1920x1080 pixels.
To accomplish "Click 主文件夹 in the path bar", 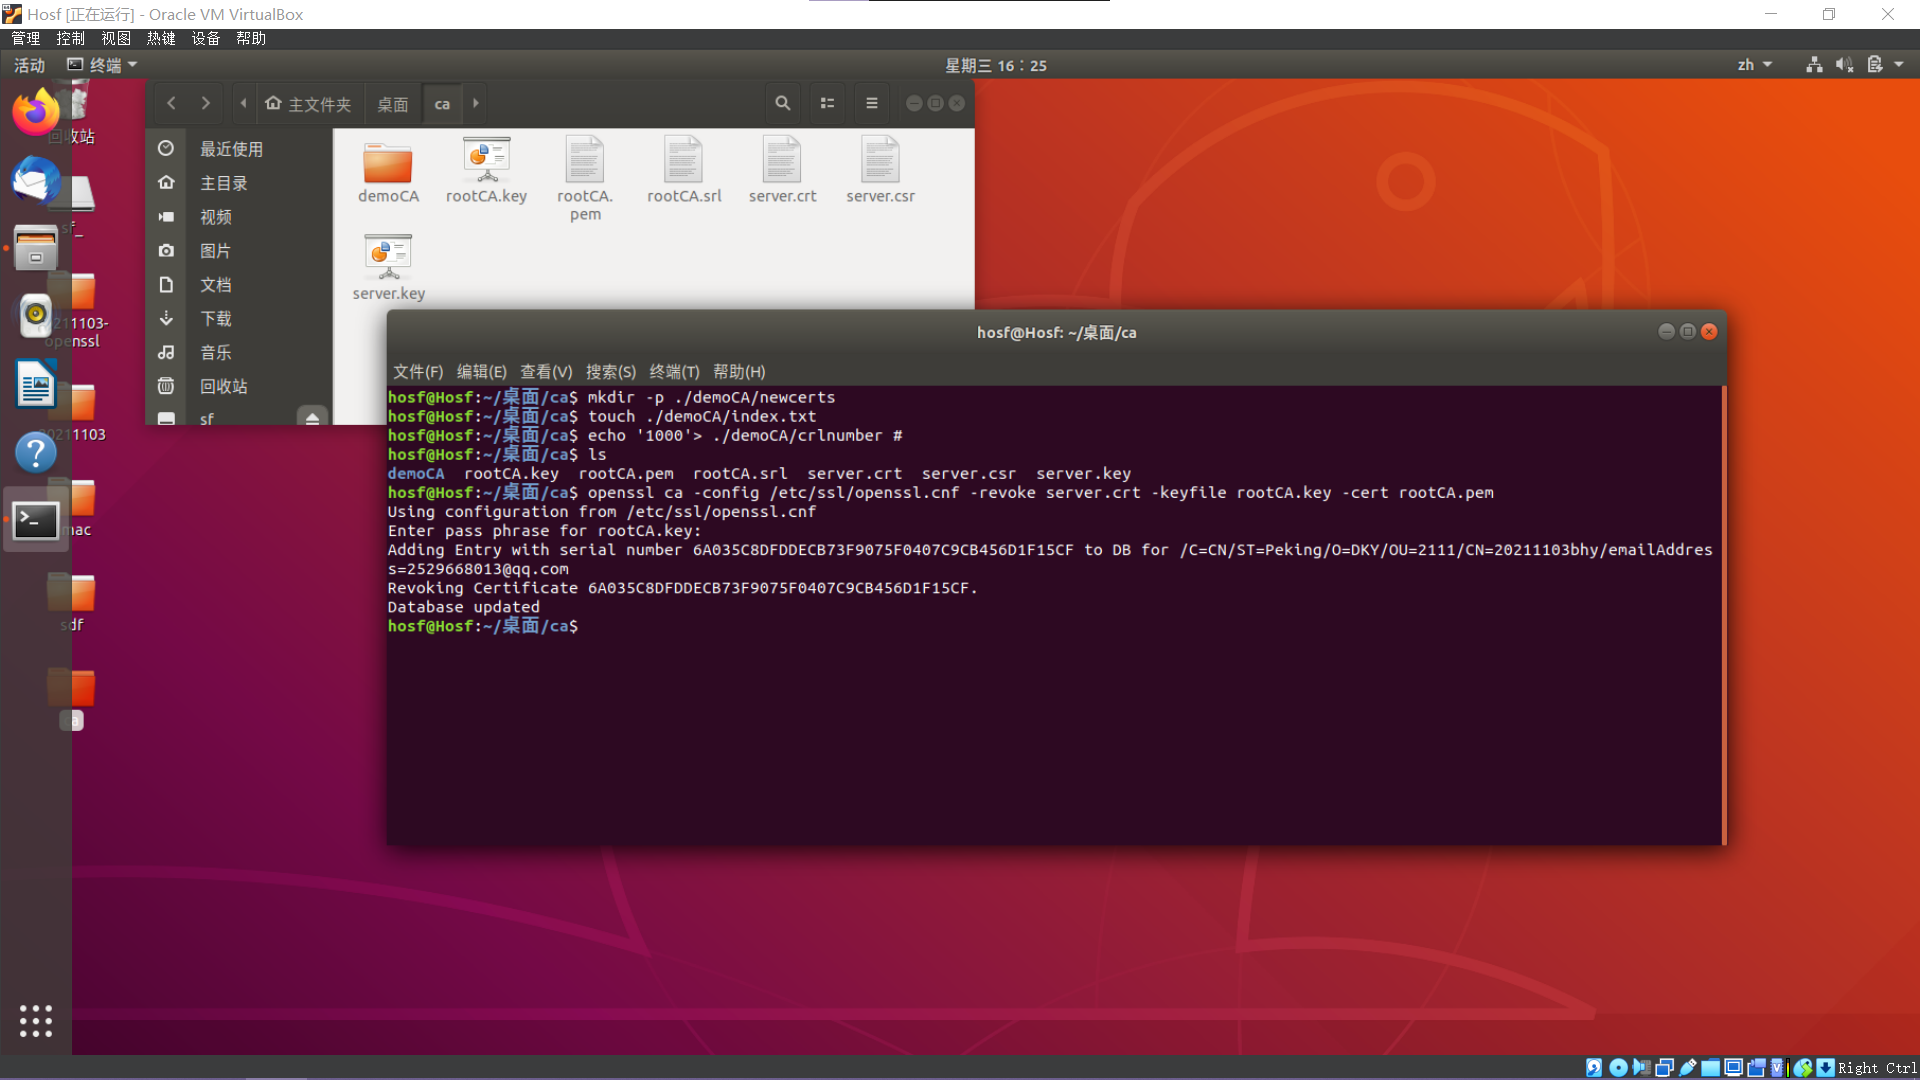I will [x=309, y=104].
